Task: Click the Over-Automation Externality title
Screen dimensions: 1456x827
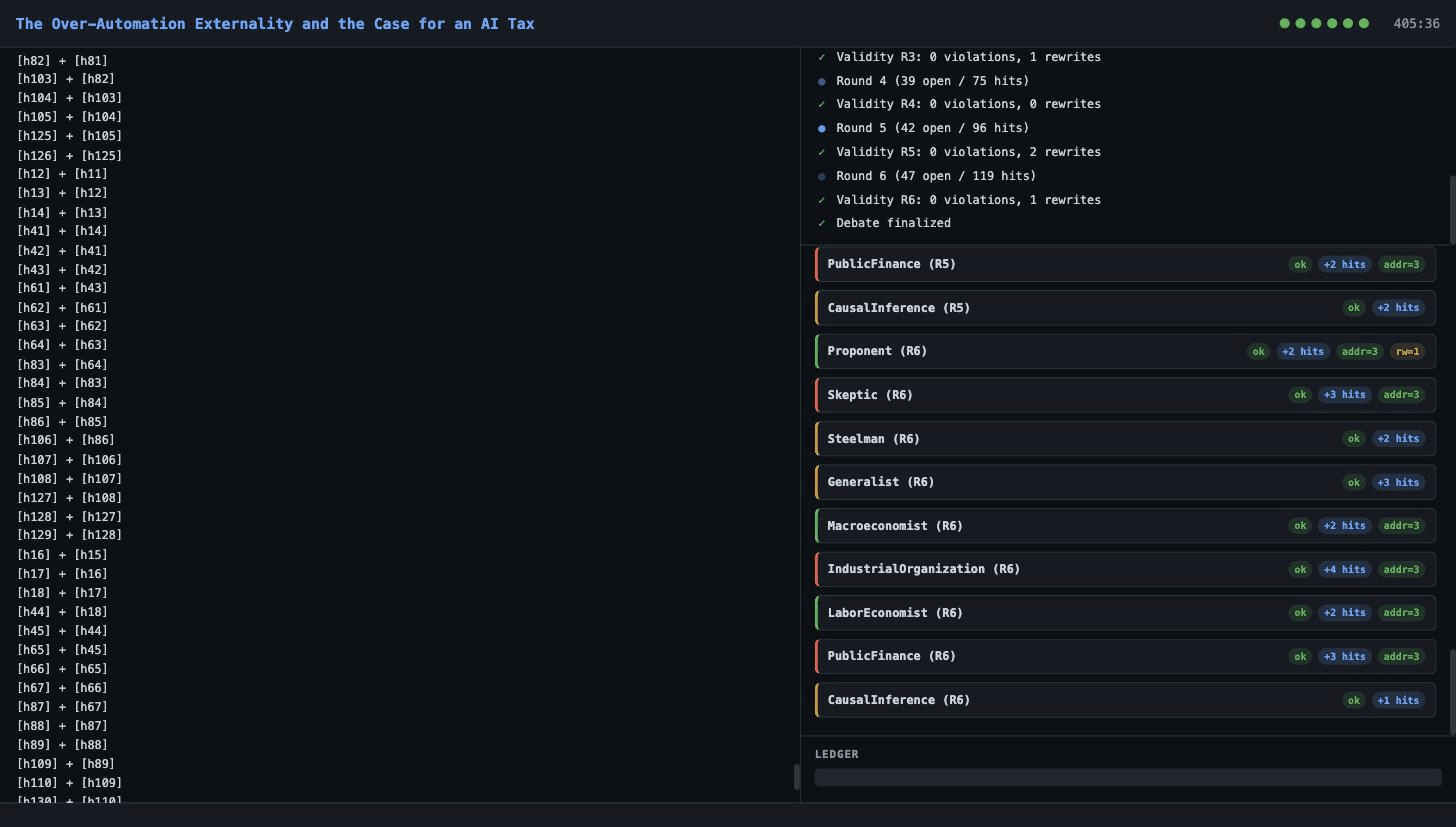Action: [275, 23]
